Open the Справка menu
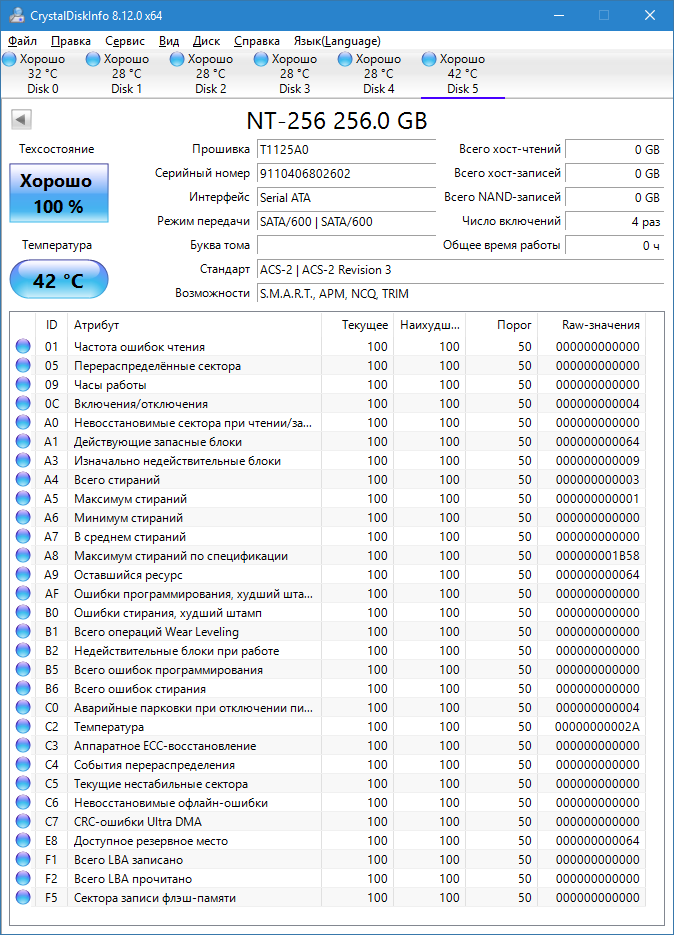The width and height of the screenshot is (674, 935). coord(256,41)
